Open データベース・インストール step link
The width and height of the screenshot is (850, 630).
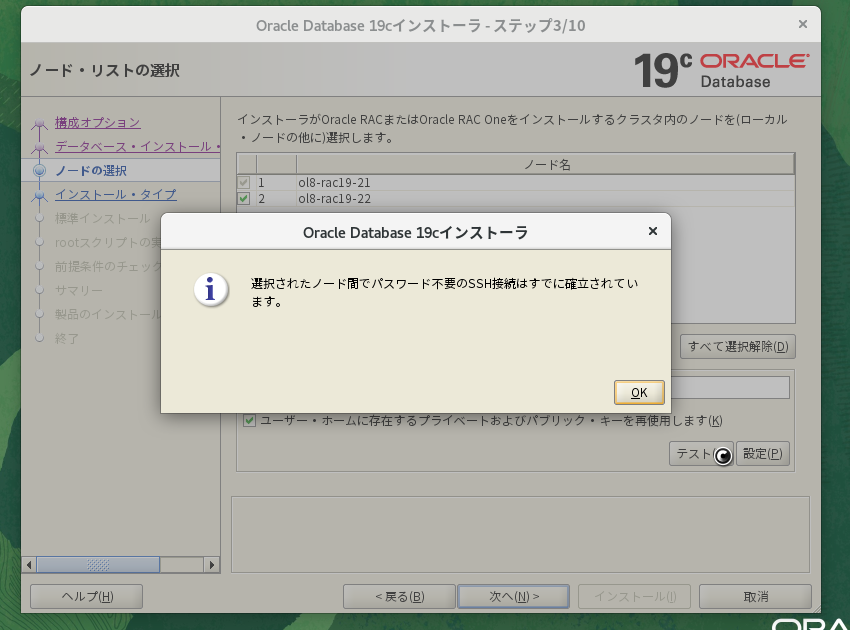point(137,146)
